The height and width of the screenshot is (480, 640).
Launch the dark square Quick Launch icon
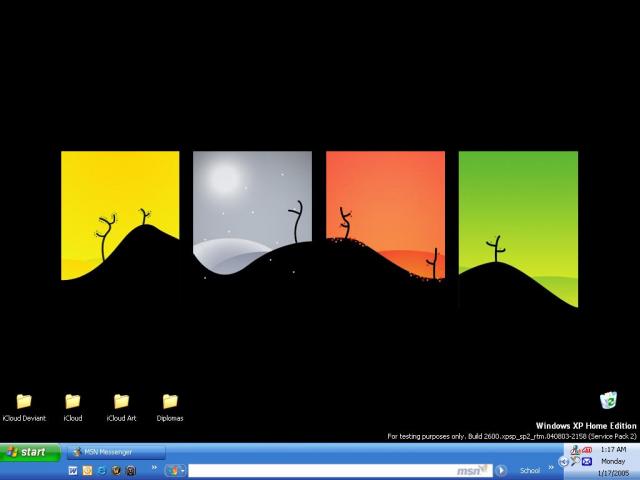[x=131, y=471]
